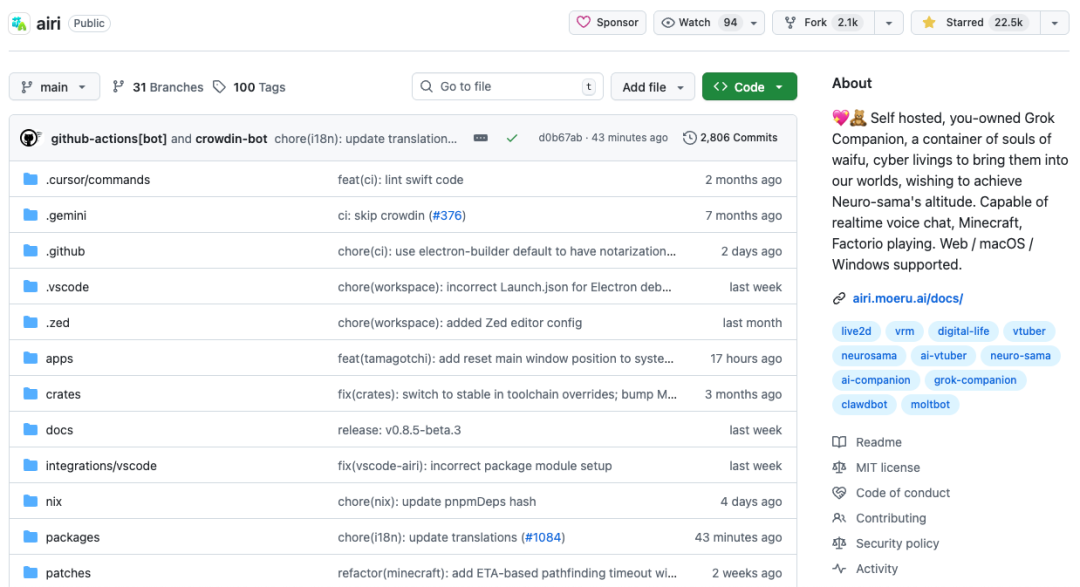Click folder icon for integrations/vscode
This screenshot has height=587, width=1080.
point(30,465)
